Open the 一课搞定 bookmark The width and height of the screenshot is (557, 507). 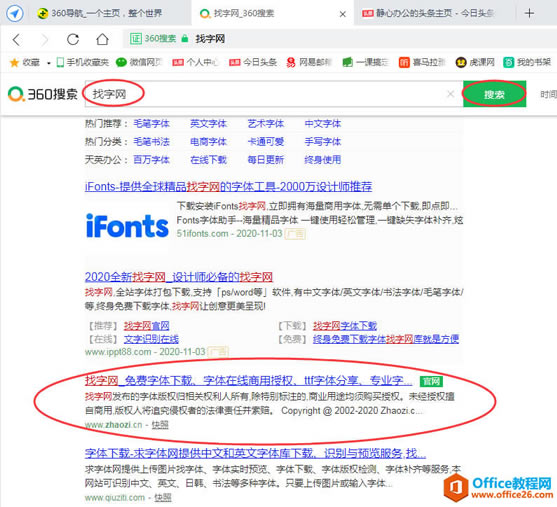coord(365,63)
